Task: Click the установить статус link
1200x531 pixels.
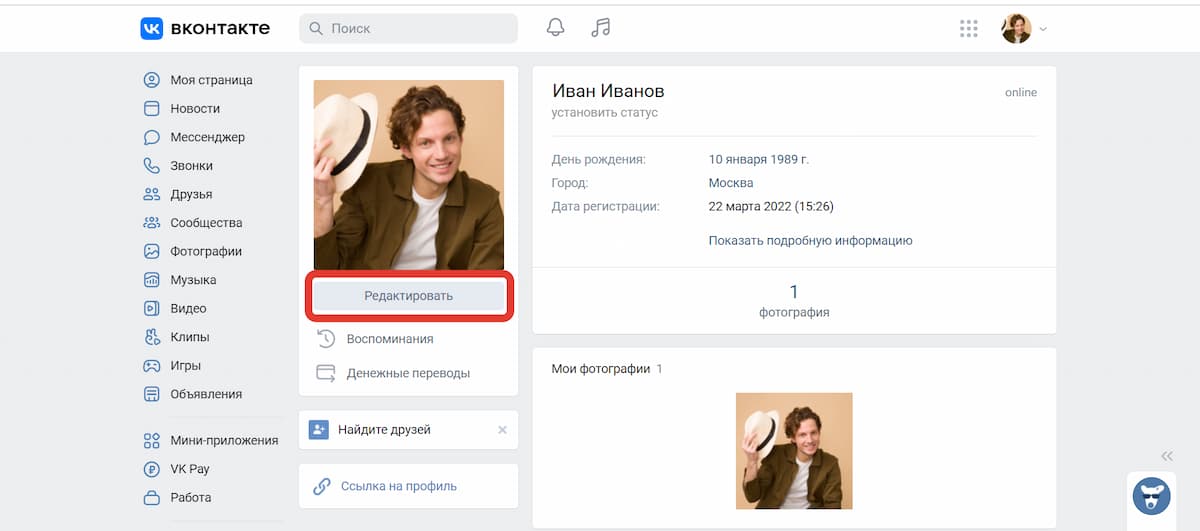Action: coord(604,113)
